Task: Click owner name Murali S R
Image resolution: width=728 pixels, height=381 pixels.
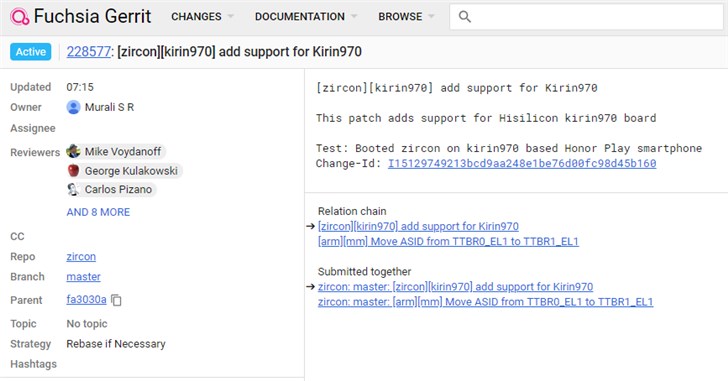Action: (x=109, y=107)
